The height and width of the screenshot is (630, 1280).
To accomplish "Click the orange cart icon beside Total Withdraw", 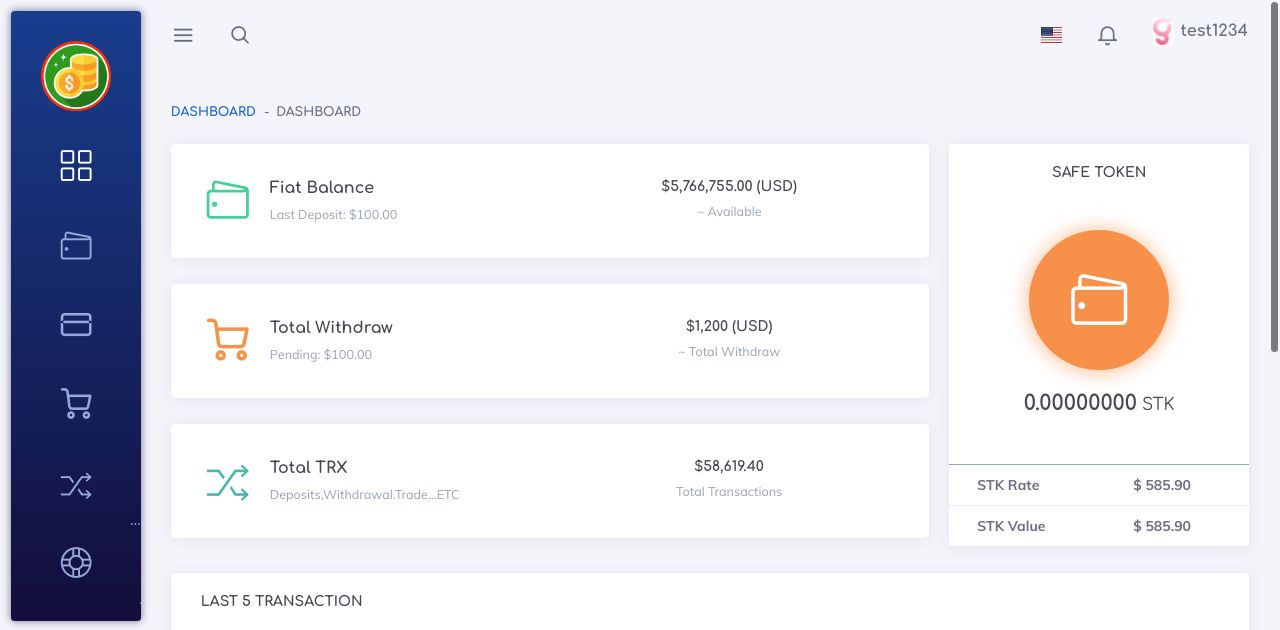I will point(227,340).
